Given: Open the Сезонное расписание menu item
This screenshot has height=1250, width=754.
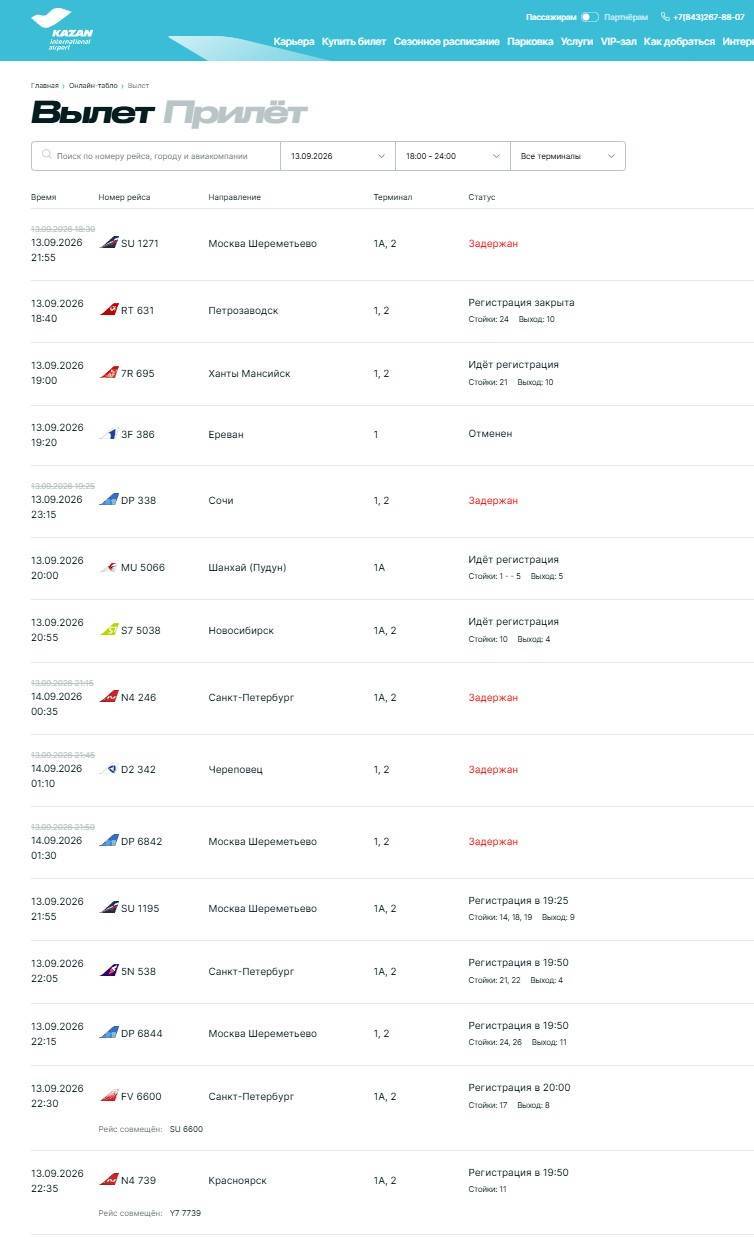Looking at the screenshot, I should coord(446,42).
